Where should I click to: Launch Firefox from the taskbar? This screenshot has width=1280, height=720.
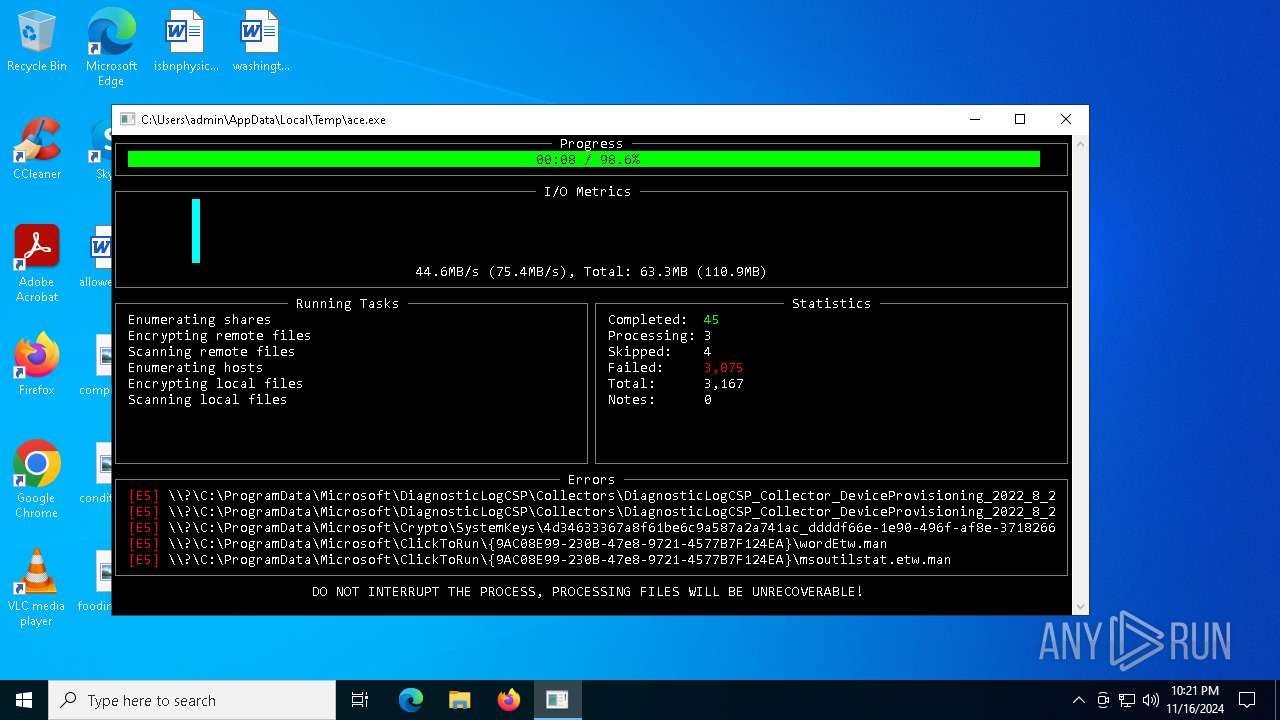pos(508,700)
